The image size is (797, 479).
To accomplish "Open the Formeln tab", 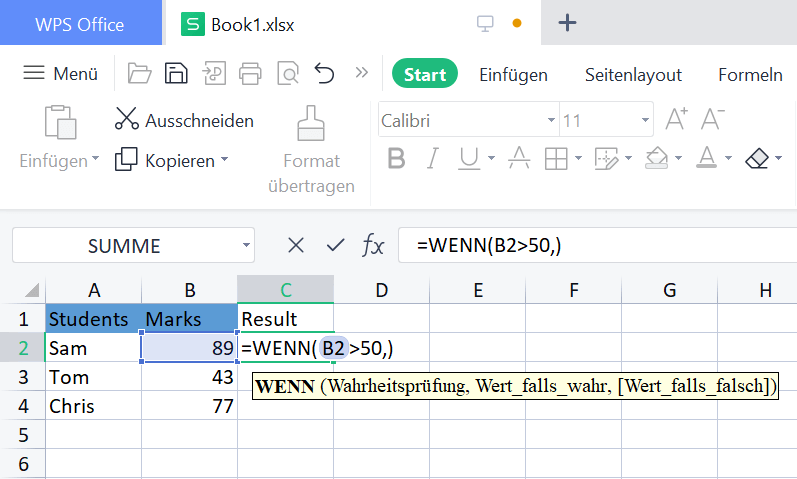I will [x=750, y=75].
